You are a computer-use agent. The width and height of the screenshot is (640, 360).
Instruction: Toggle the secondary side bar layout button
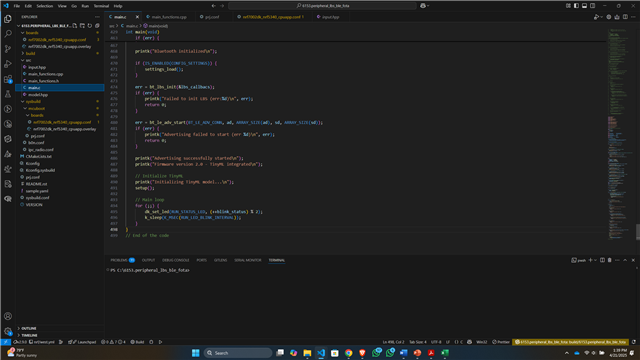click(592, 6)
